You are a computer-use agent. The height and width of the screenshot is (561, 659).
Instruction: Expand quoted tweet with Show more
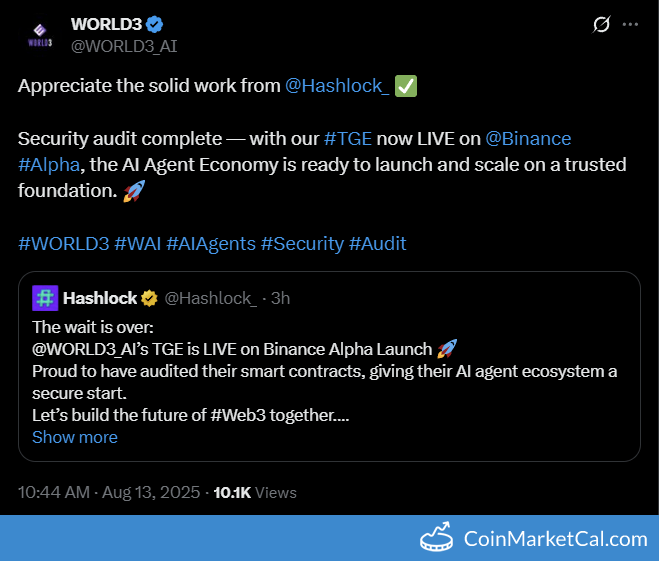(x=75, y=437)
